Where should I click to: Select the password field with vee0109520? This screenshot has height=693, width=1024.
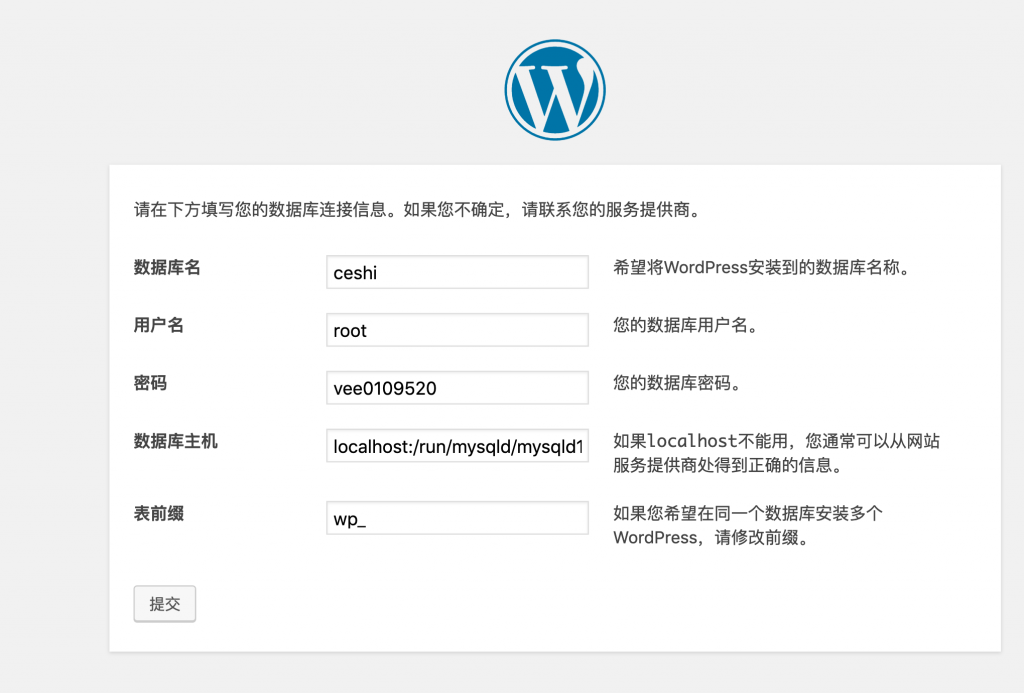[x=457, y=388]
